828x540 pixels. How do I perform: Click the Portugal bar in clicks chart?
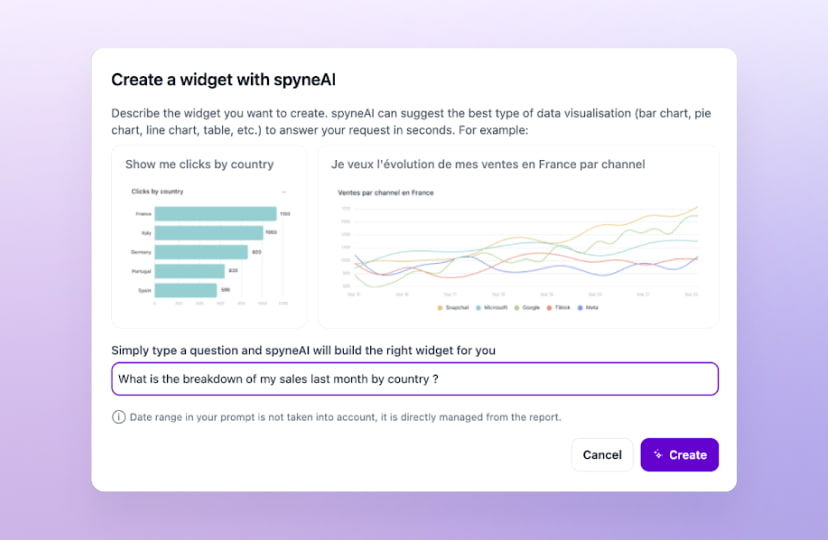coord(190,271)
